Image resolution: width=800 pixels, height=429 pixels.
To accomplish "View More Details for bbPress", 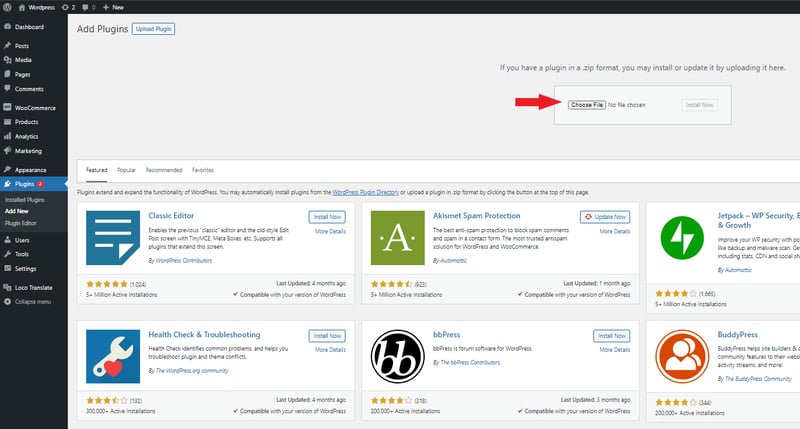I will (615, 350).
